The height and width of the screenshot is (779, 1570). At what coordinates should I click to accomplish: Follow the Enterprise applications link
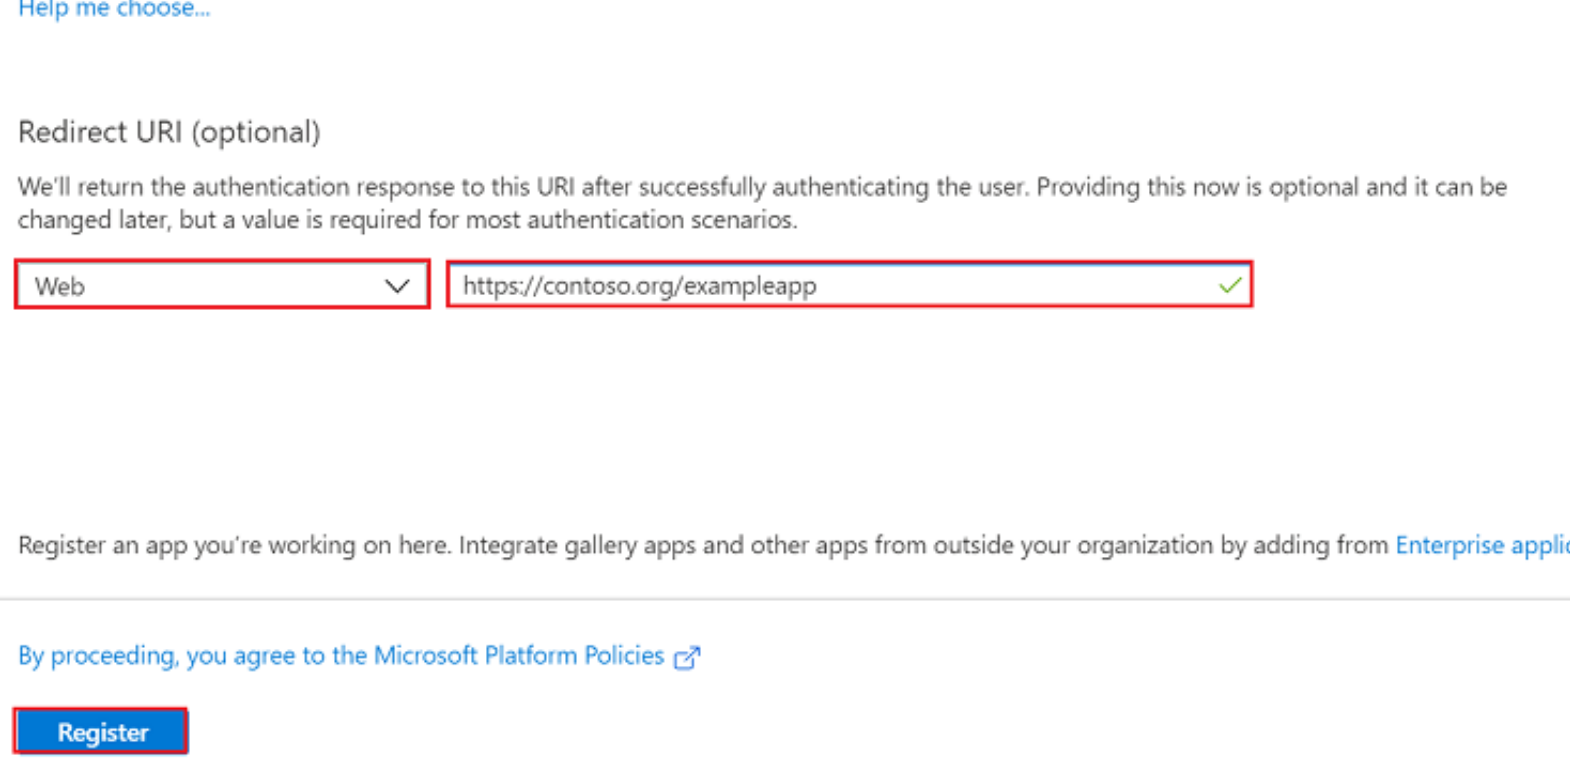pyautogui.click(x=1481, y=545)
